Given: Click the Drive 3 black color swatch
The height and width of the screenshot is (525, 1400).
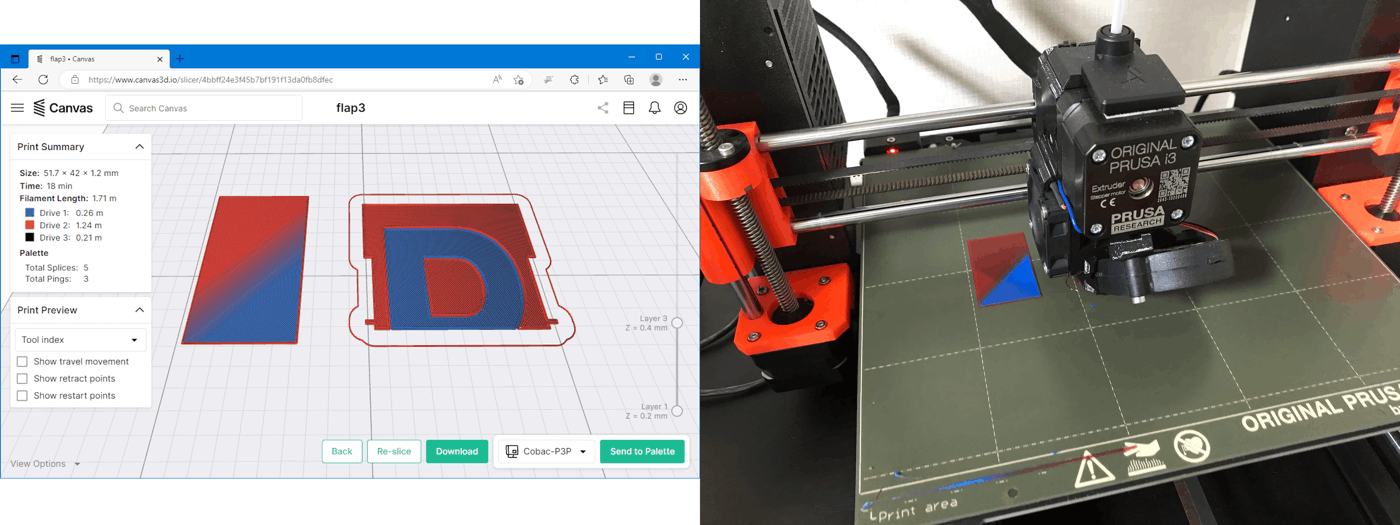Looking at the screenshot, I should point(30,238).
